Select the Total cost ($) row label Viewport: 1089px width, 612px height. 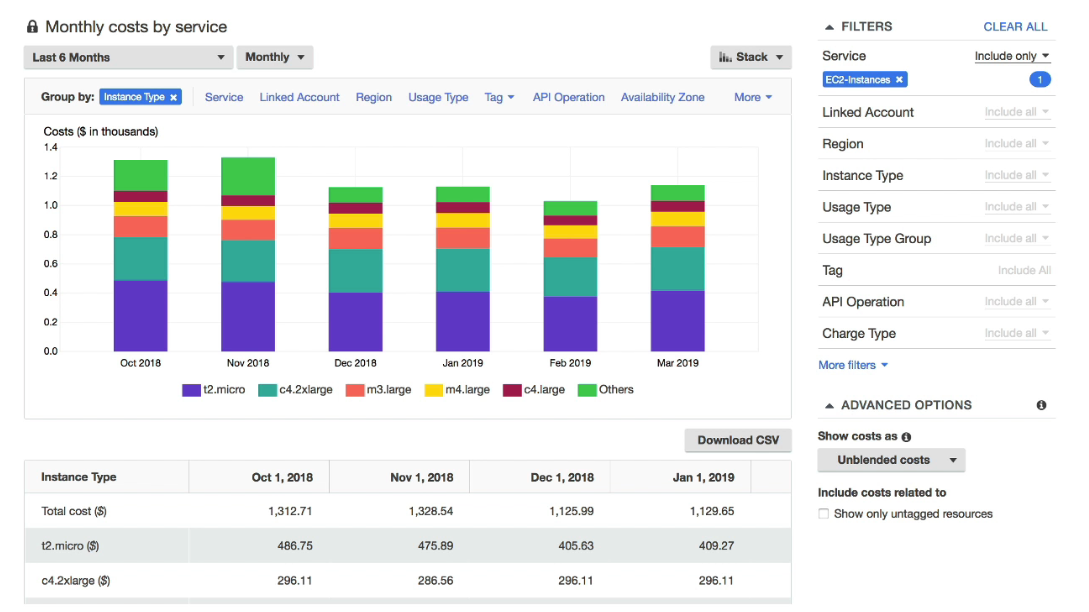[74, 511]
